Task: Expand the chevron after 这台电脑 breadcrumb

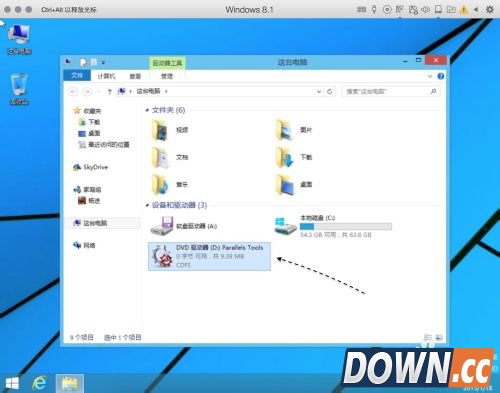Action: pos(166,91)
